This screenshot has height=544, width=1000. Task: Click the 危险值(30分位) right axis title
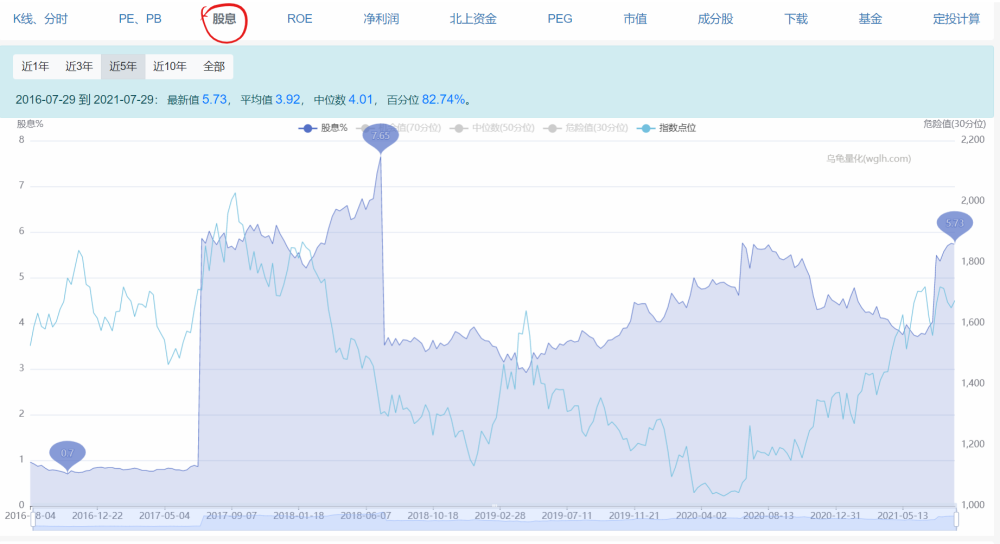tap(953, 124)
